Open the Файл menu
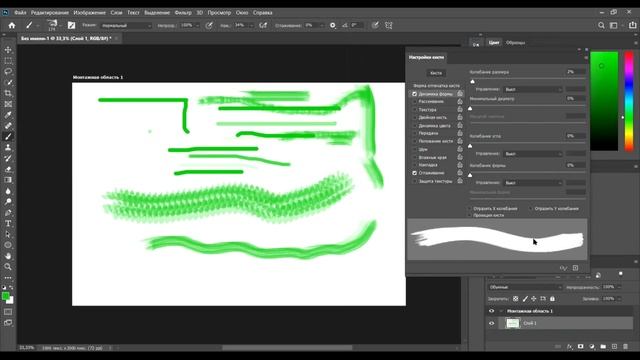 pyautogui.click(x=20, y=13)
